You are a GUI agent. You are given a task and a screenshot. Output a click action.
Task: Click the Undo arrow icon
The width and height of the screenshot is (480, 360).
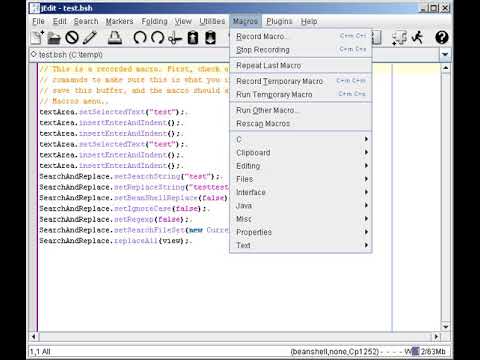coord(140,38)
